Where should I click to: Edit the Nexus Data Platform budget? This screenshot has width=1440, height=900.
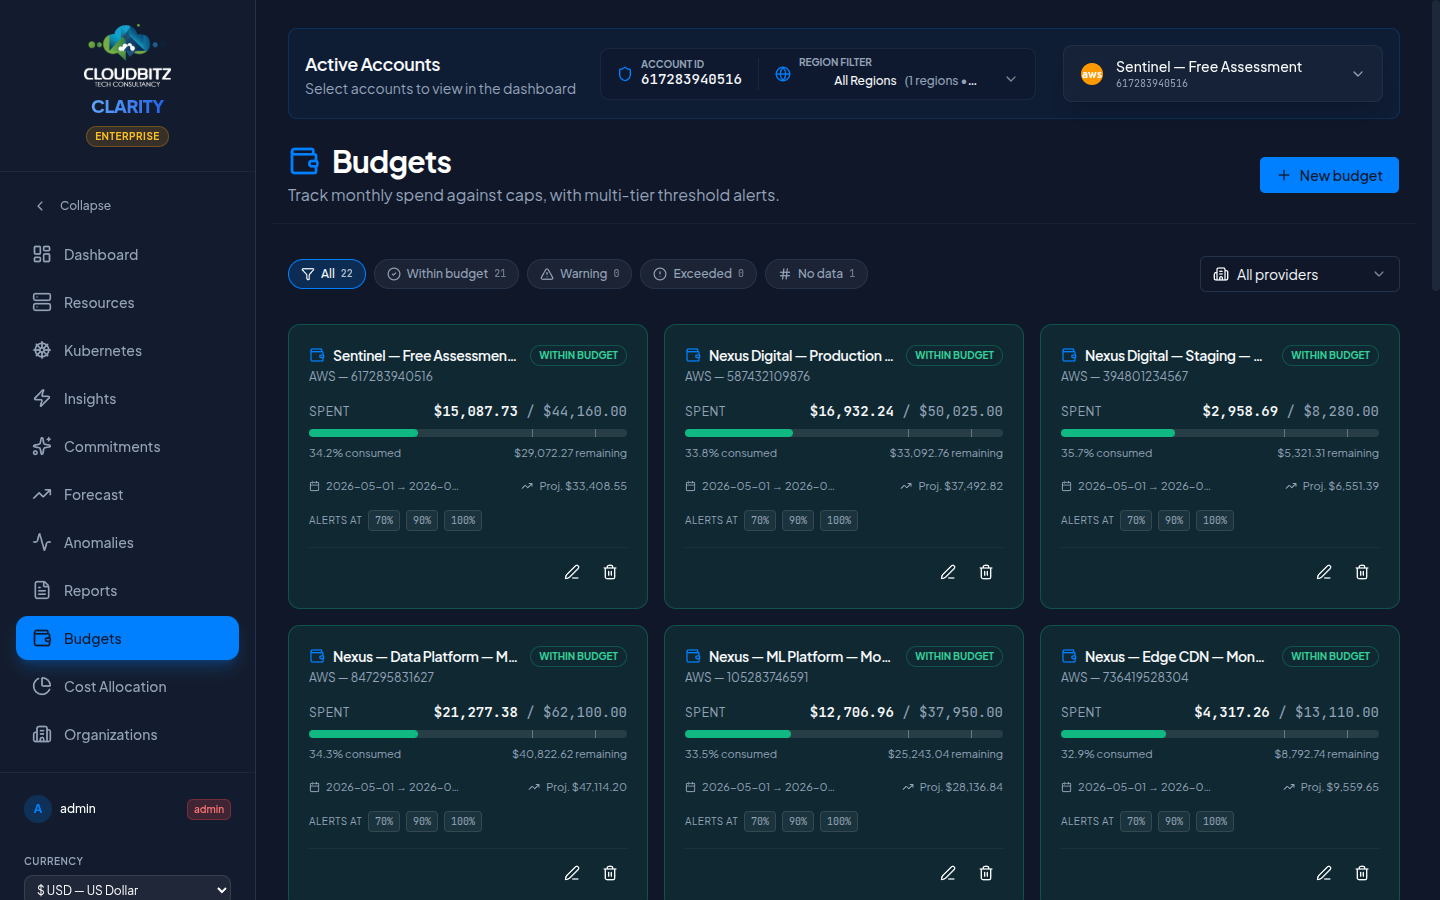tap(572, 873)
